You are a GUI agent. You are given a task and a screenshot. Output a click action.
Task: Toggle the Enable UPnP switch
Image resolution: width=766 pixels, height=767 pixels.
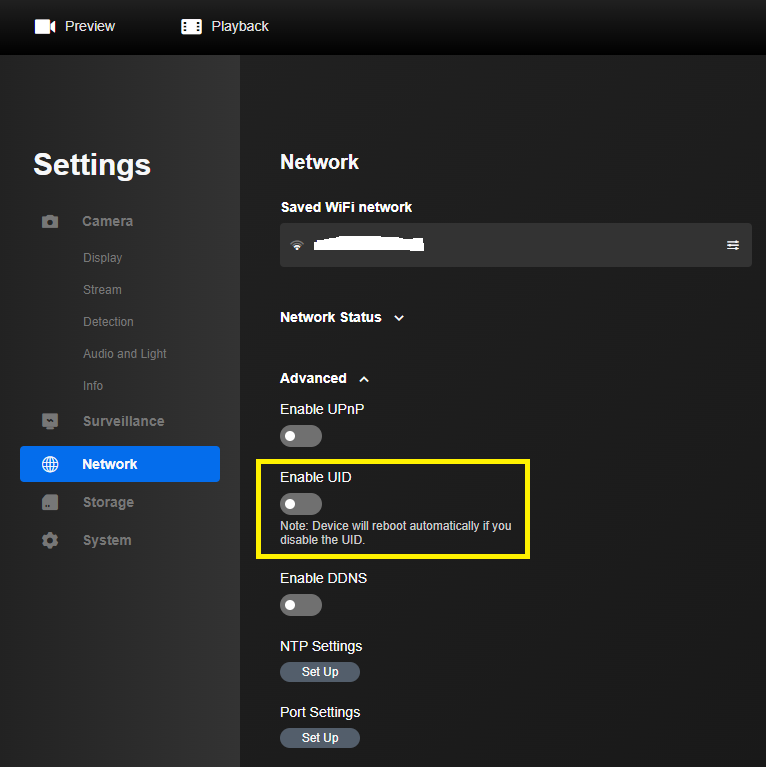(301, 436)
